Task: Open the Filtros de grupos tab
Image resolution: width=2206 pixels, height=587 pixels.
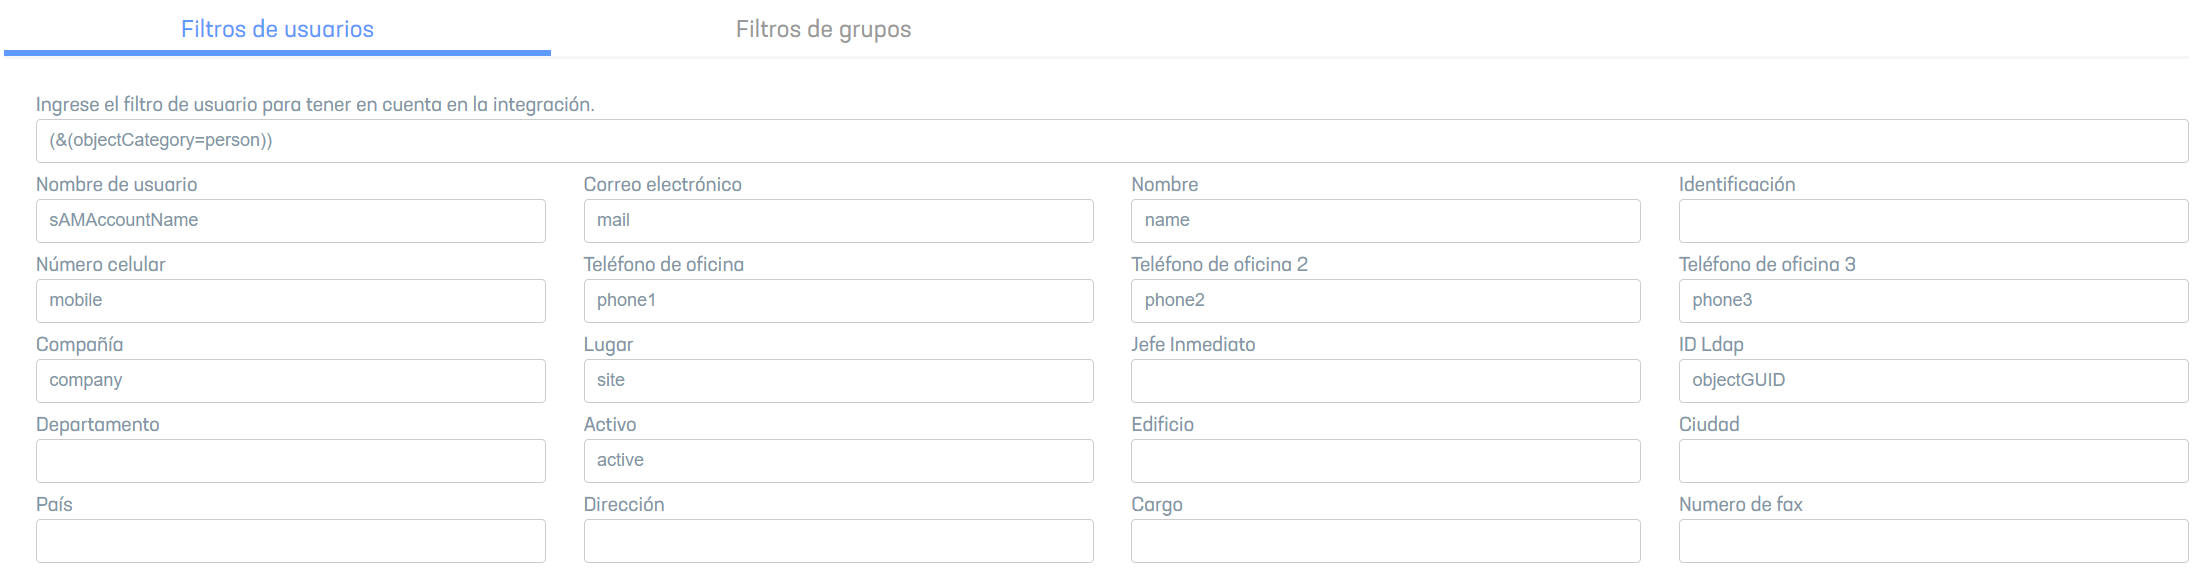Action: [823, 29]
